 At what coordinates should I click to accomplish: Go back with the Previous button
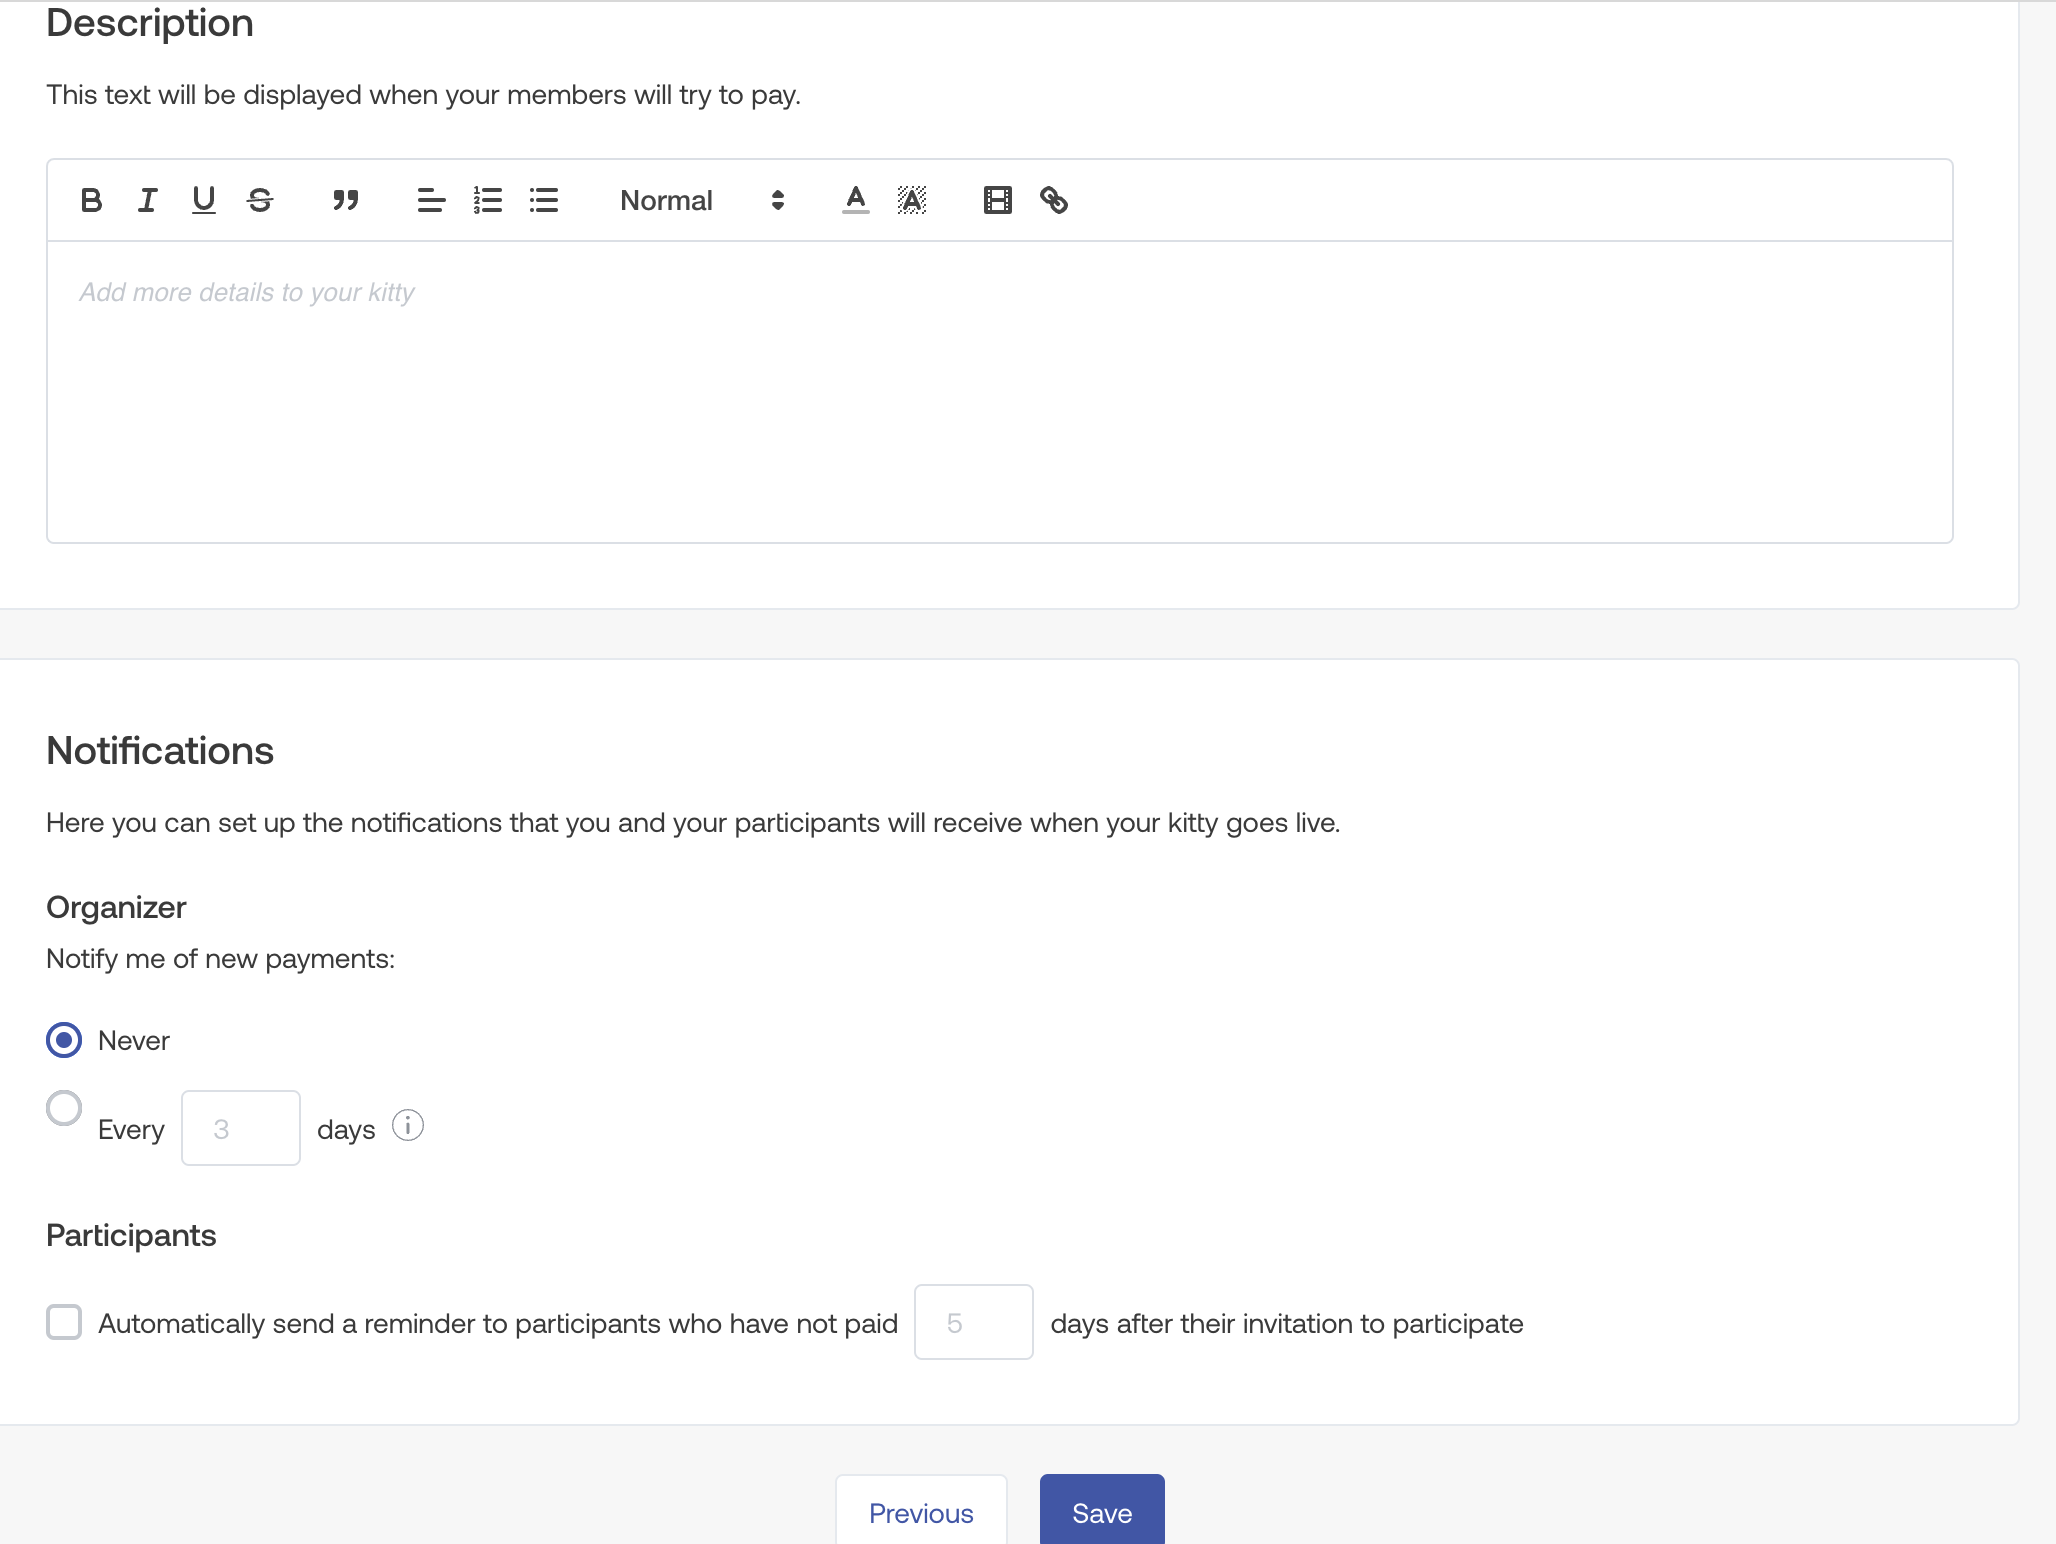[921, 1512]
